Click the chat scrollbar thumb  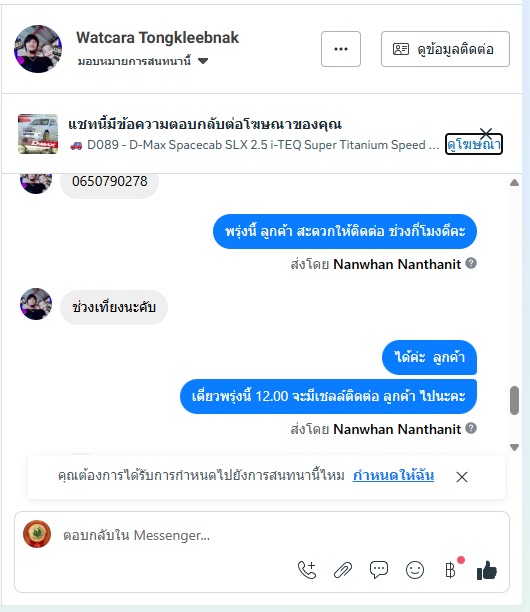514,400
